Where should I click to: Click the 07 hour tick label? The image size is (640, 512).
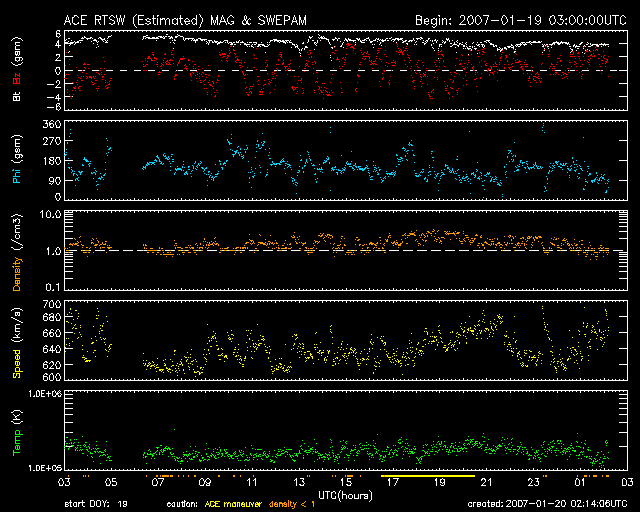coord(159,482)
